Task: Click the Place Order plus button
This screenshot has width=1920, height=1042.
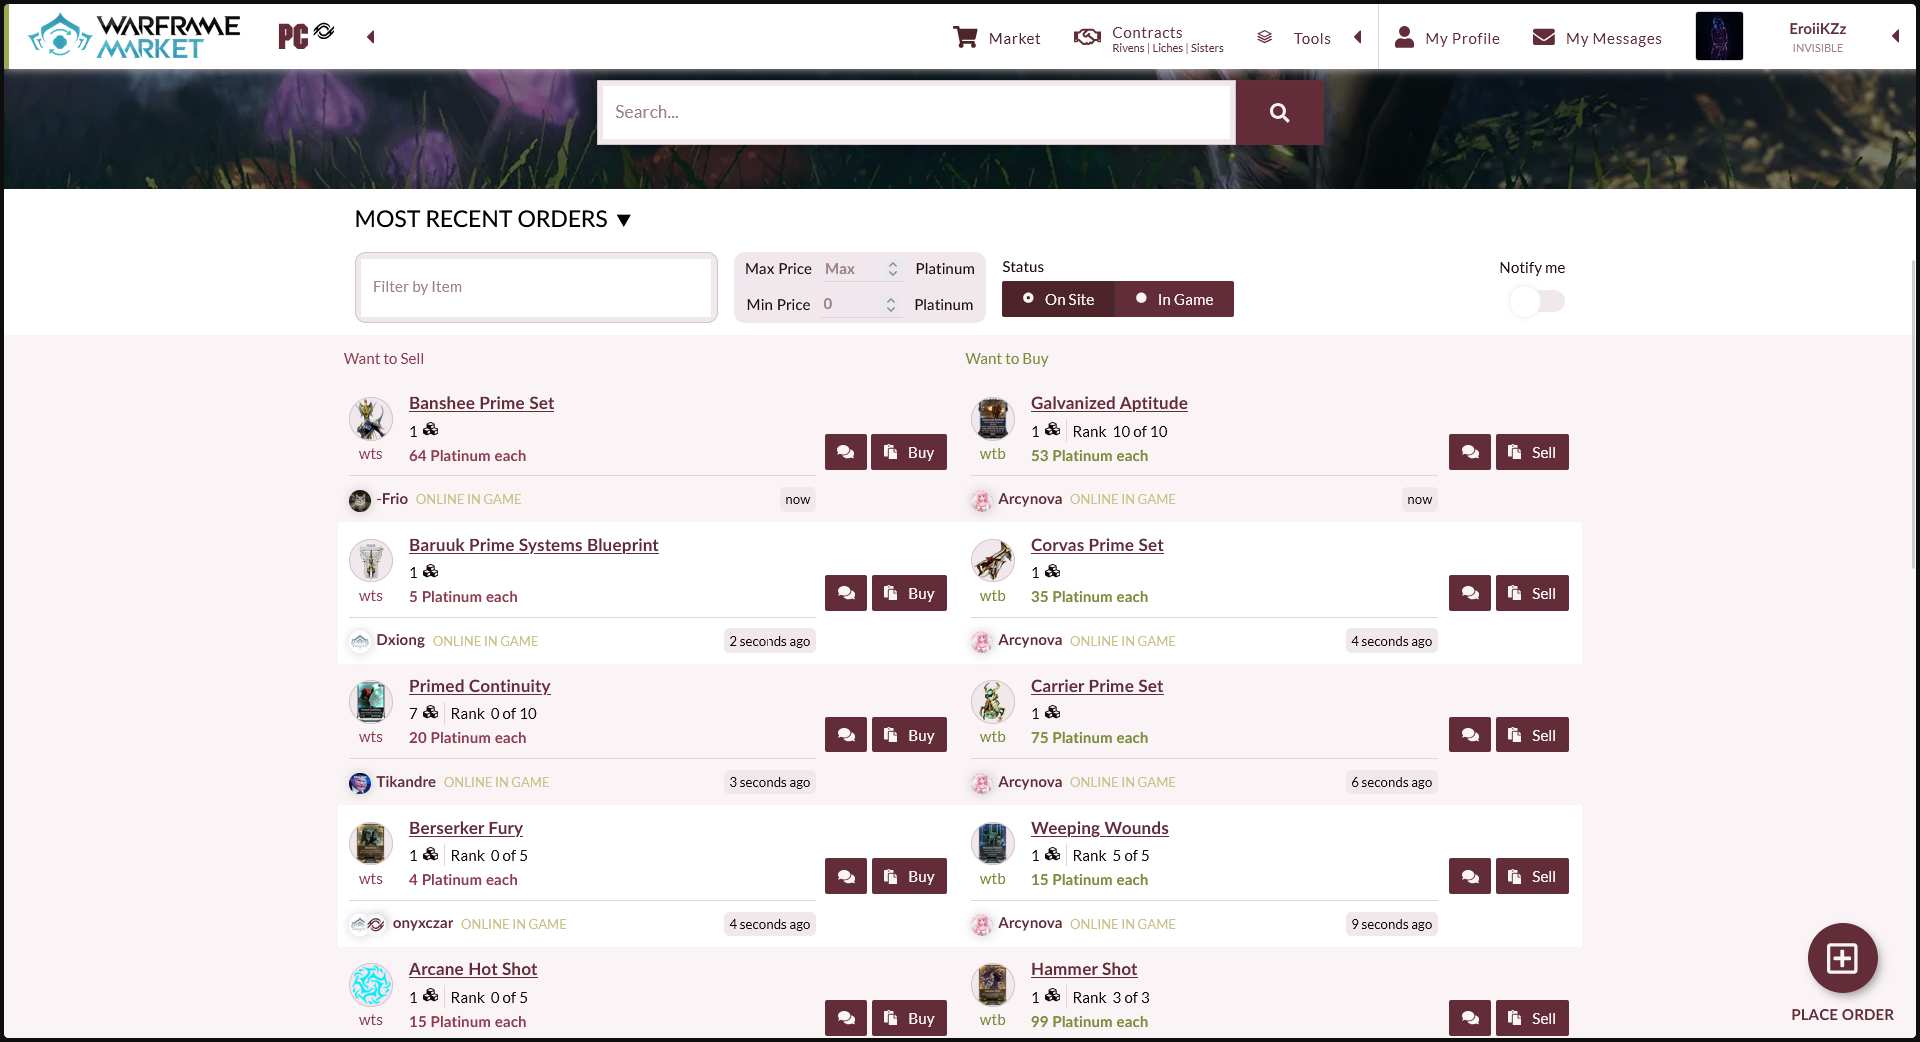Action: click(1842, 958)
